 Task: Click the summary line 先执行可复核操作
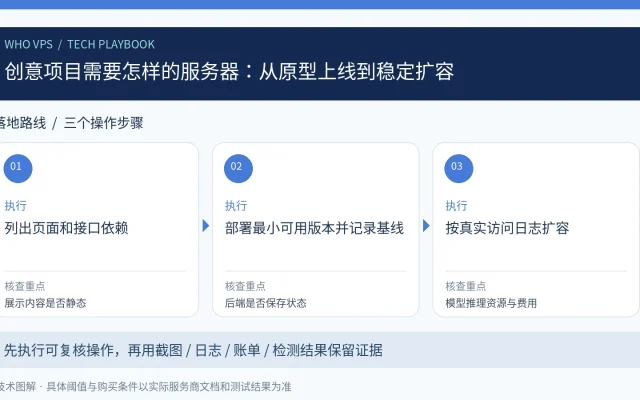pyautogui.click(x=193, y=350)
